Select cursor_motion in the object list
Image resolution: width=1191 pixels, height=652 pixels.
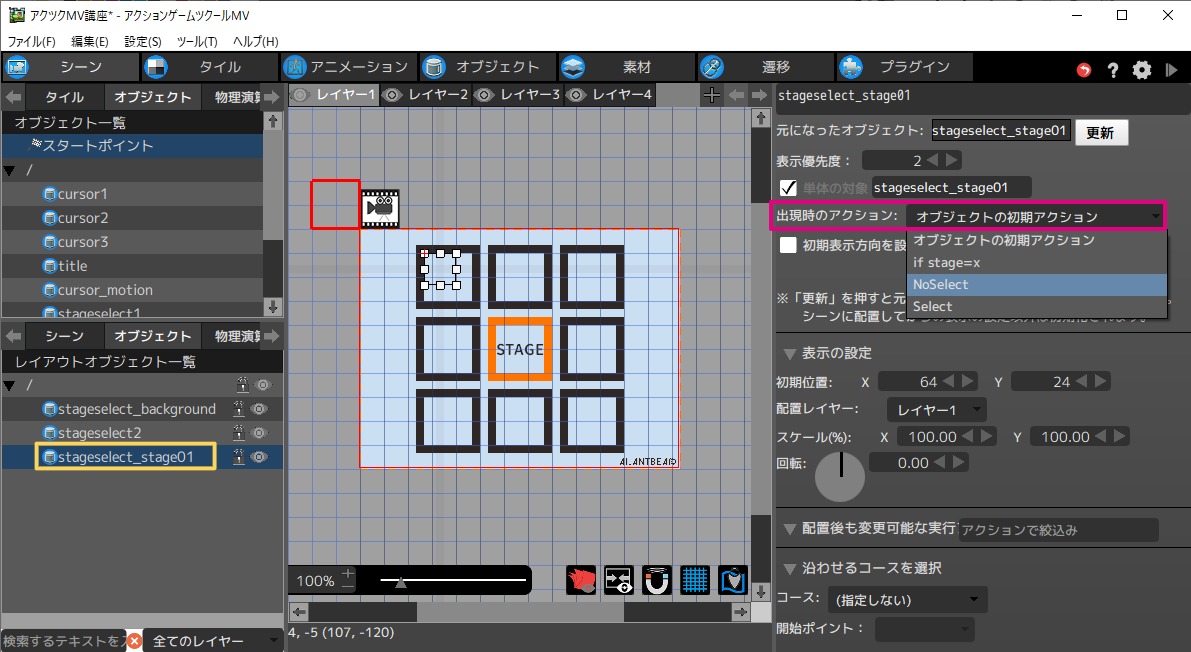(105, 290)
